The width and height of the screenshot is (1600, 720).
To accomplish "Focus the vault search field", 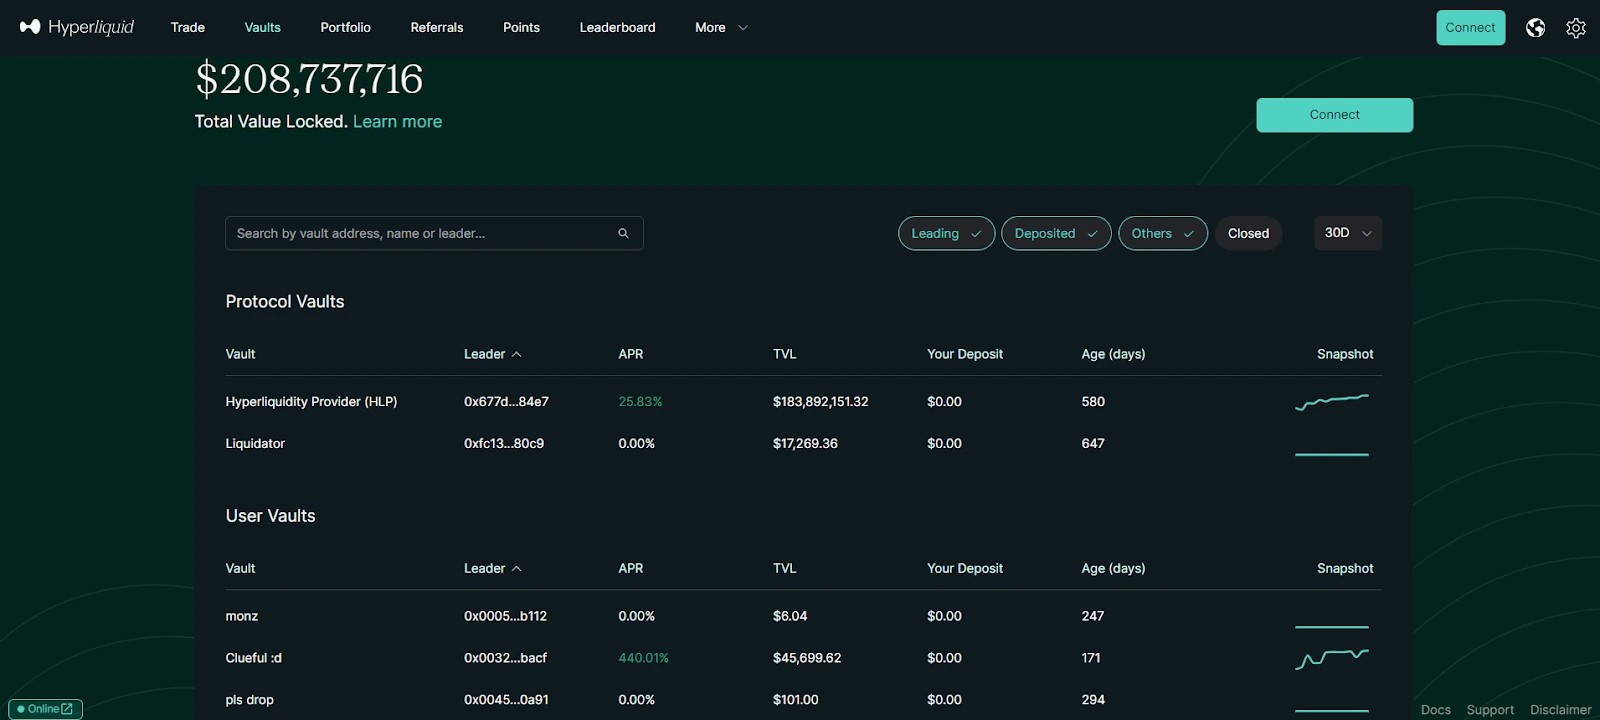I will pyautogui.click(x=434, y=233).
